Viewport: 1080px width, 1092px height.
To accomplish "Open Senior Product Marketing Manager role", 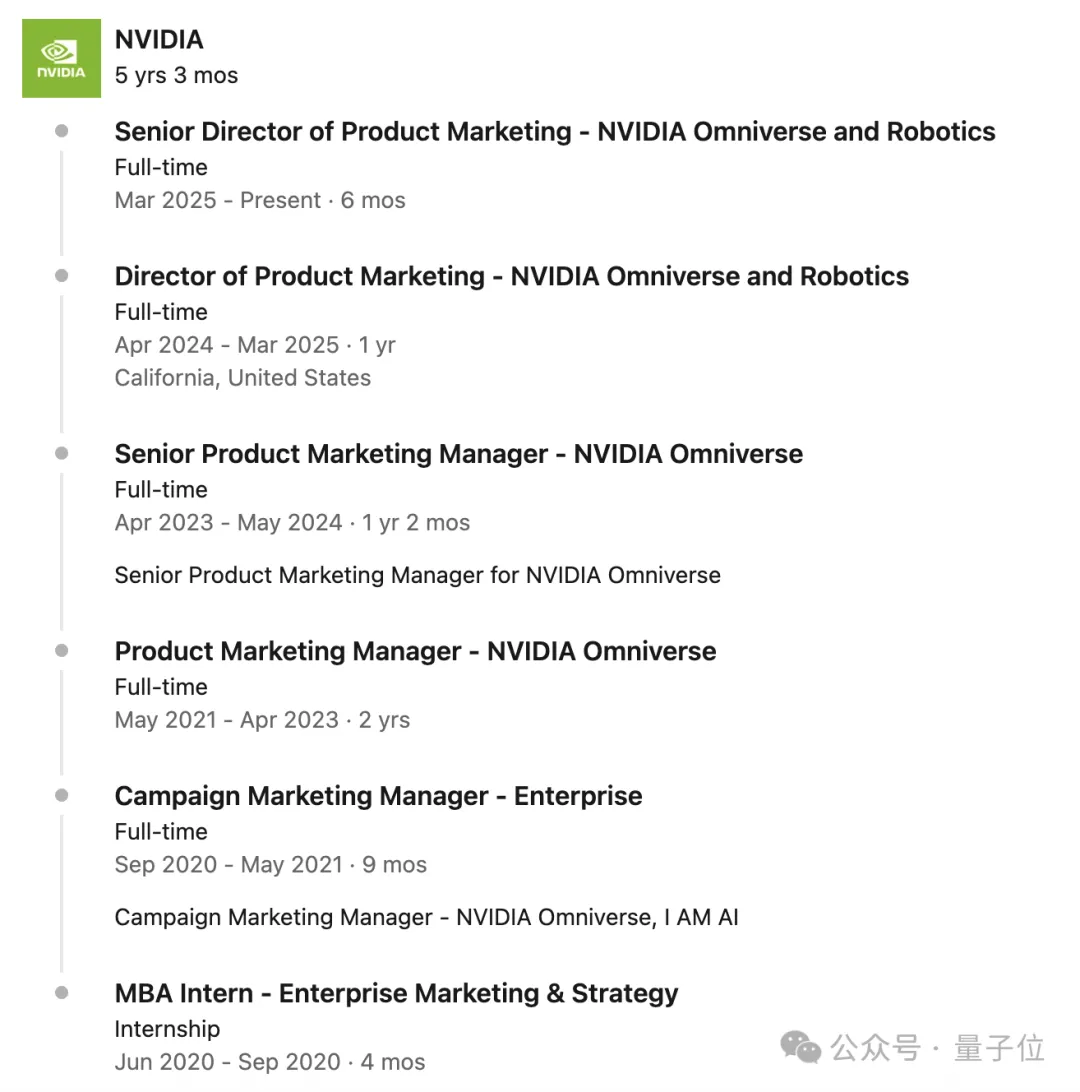I will [x=458, y=454].
